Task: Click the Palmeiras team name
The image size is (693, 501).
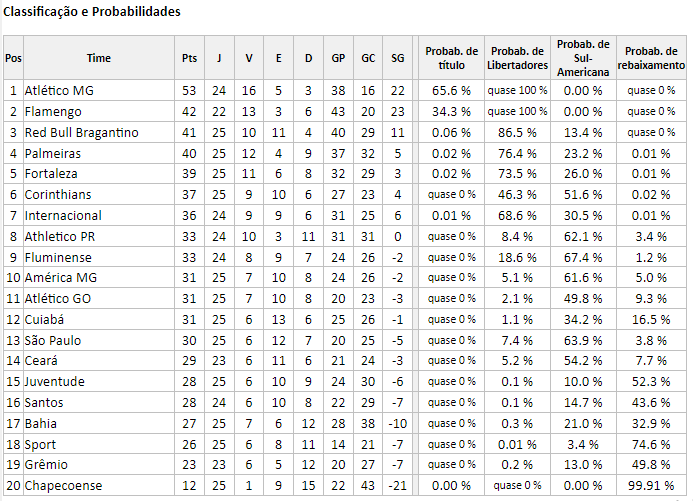Action: coord(53,153)
